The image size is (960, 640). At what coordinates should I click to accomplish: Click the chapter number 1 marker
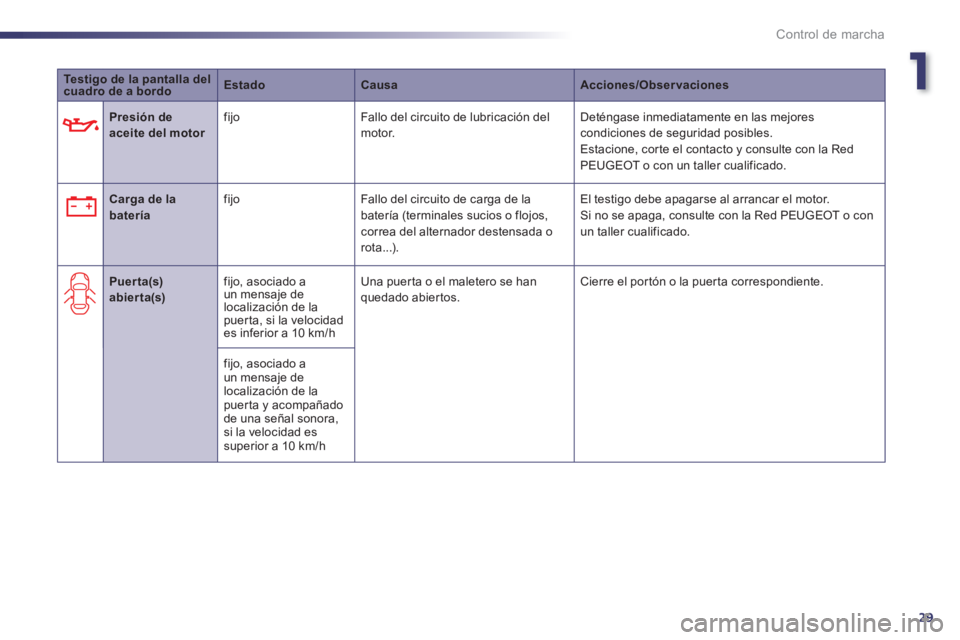pos(919,71)
